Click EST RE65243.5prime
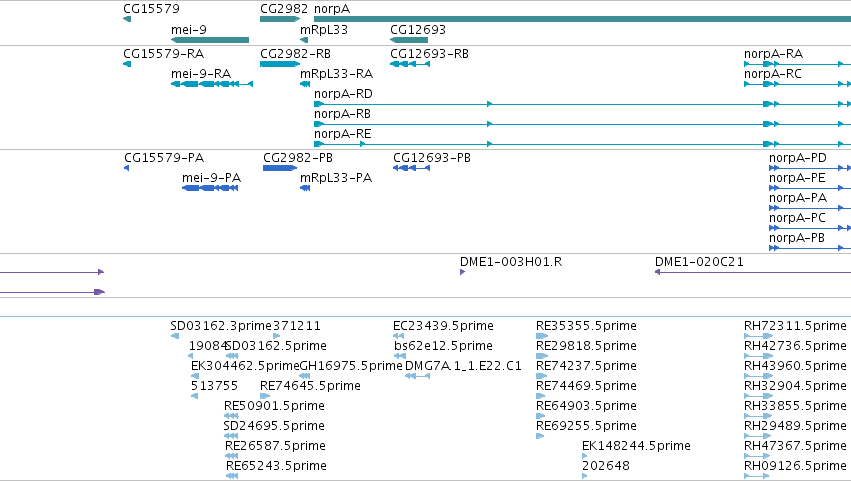Image resolution: width=851 pixels, height=481 pixels. click(276, 467)
